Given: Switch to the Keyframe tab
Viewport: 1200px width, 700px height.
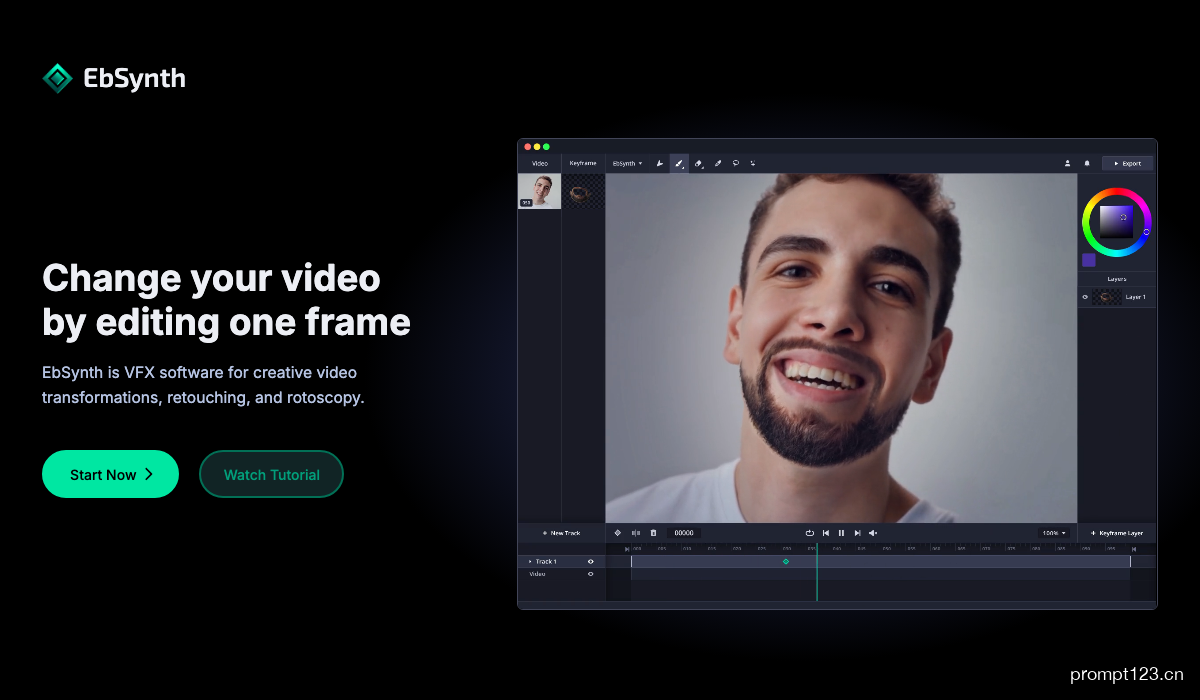Looking at the screenshot, I should 583,163.
